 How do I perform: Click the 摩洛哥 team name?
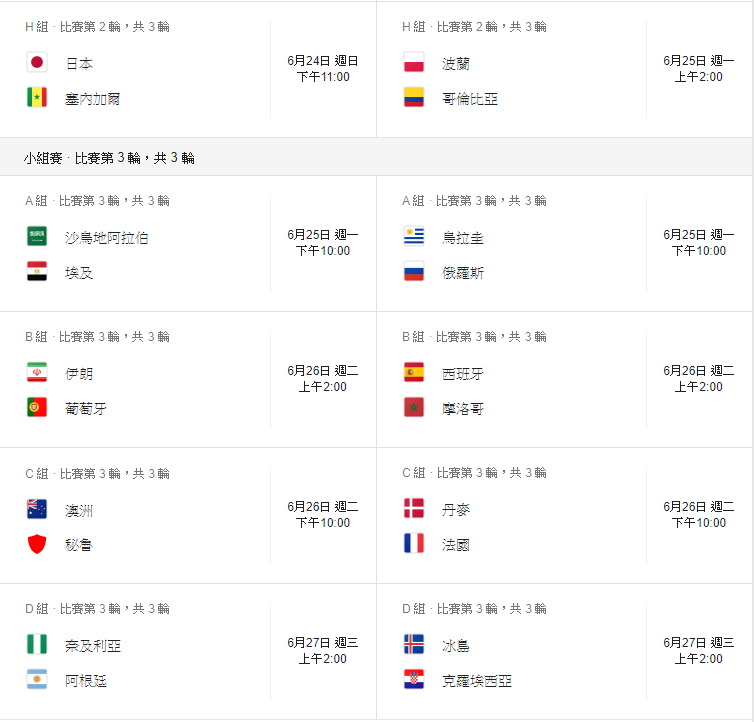[463, 409]
